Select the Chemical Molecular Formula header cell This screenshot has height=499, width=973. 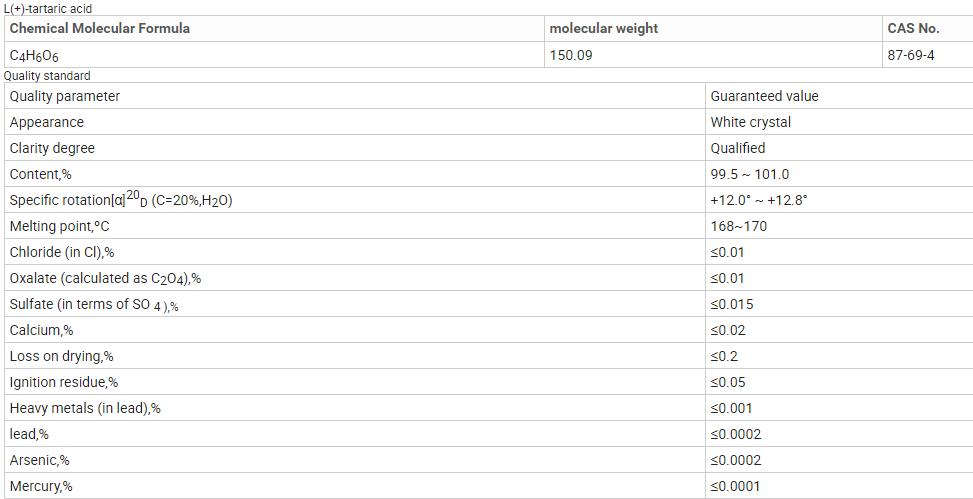(99, 28)
